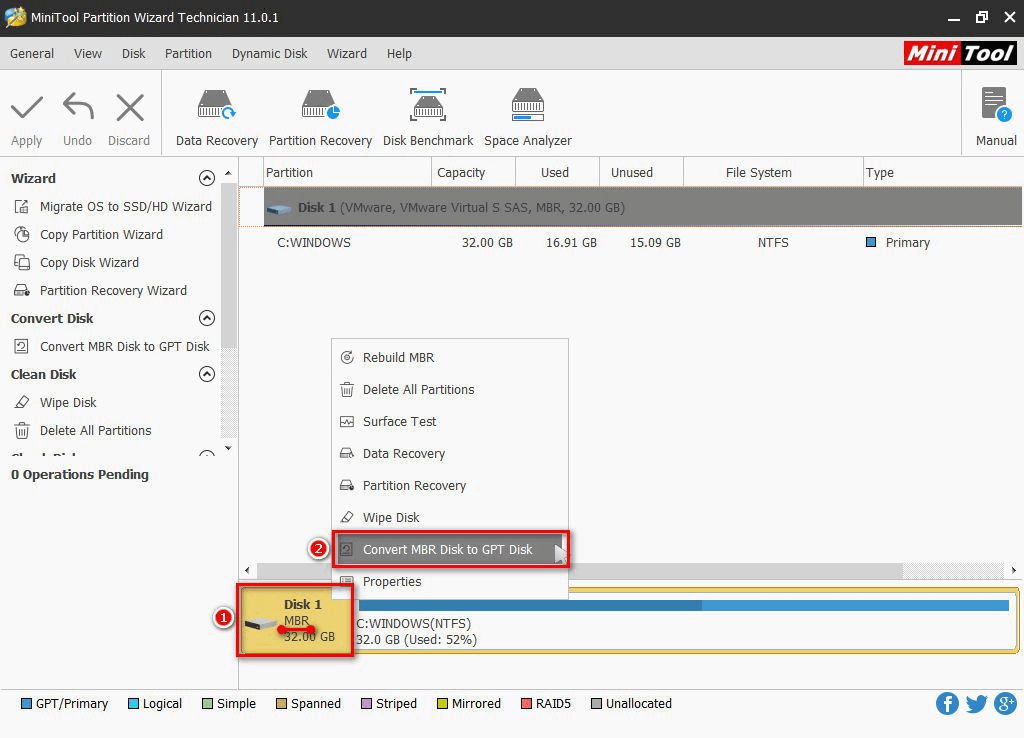Image resolution: width=1024 pixels, height=738 pixels.
Task: Choose Data Recovery in context menu
Action: coord(450,453)
